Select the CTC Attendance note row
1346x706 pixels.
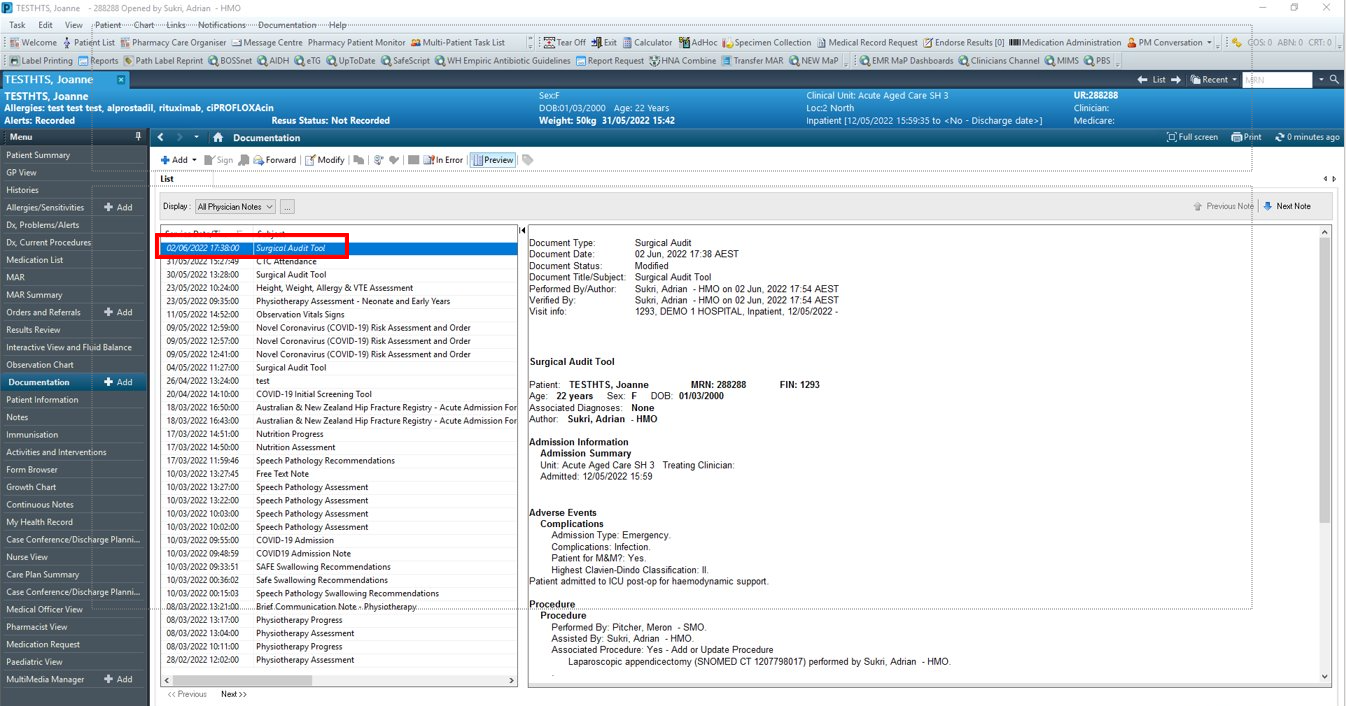tap(339, 261)
